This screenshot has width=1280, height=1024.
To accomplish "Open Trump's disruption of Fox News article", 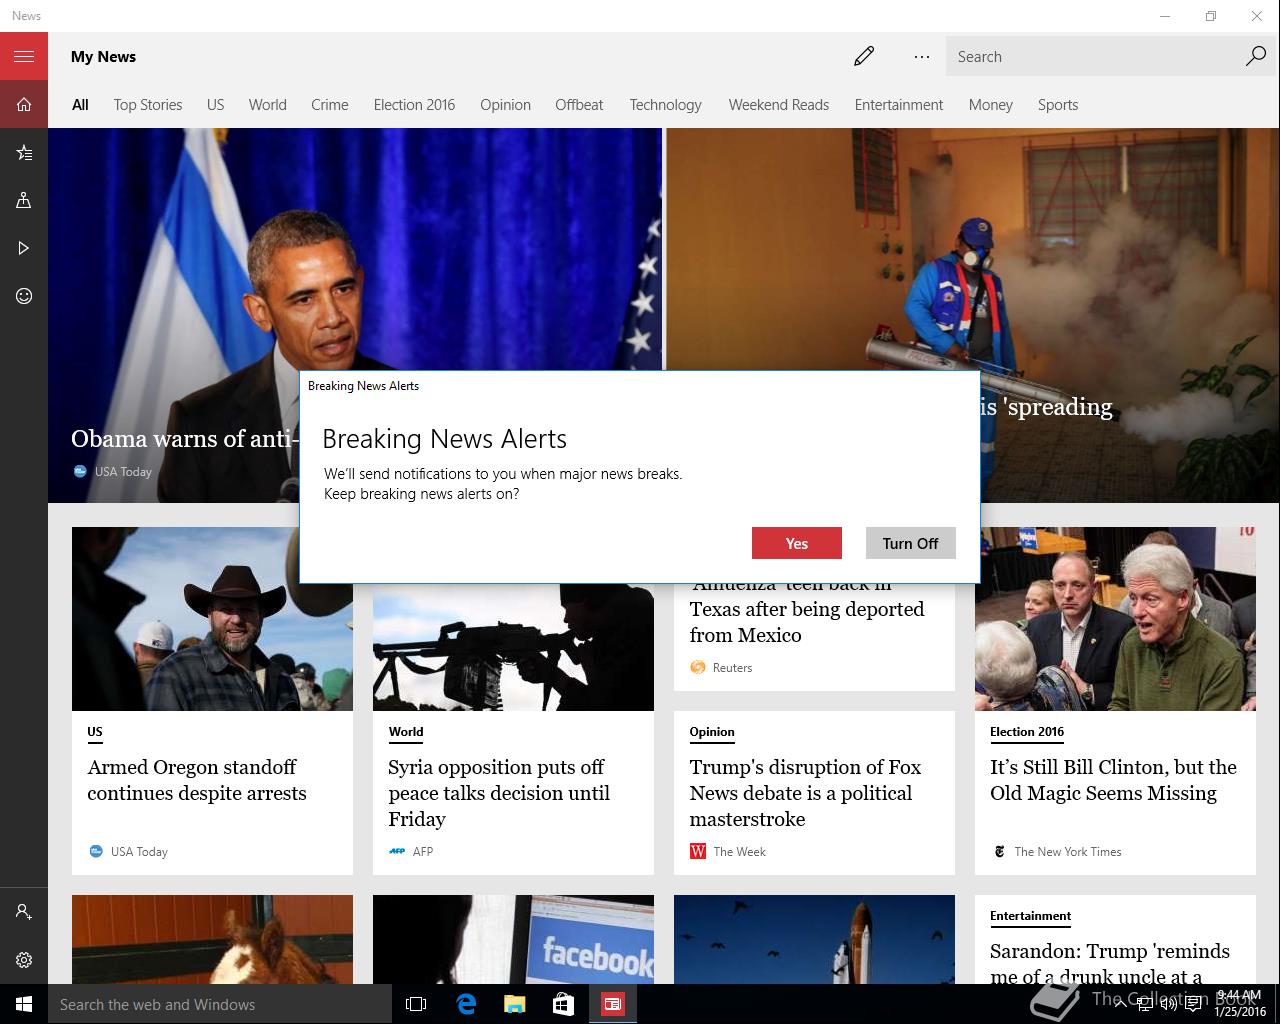I will [x=805, y=793].
